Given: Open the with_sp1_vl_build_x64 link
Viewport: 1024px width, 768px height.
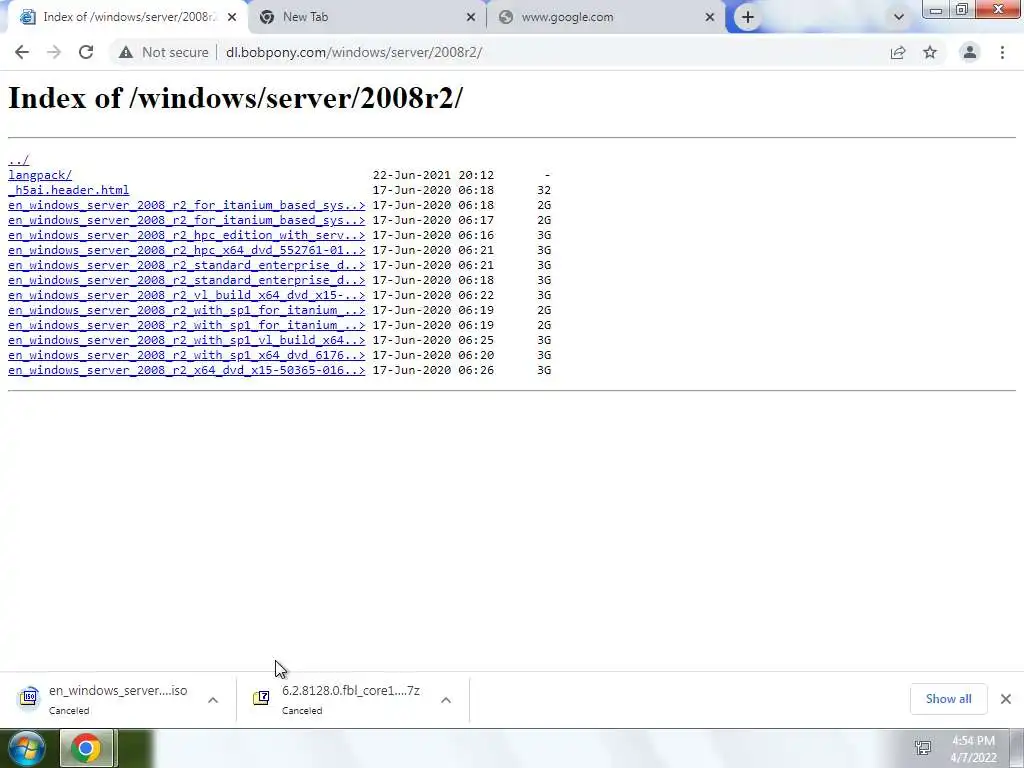Looking at the screenshot, I should pyautogui.click(x=187, y=340).
